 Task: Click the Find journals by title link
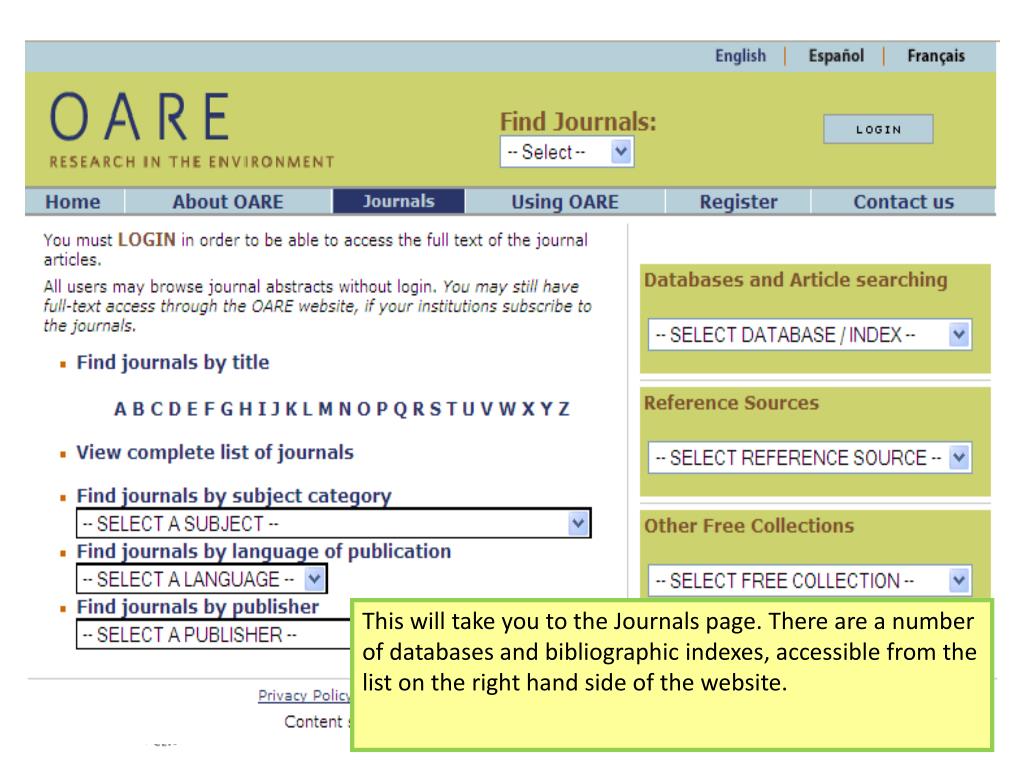click(x=173, y=362)
